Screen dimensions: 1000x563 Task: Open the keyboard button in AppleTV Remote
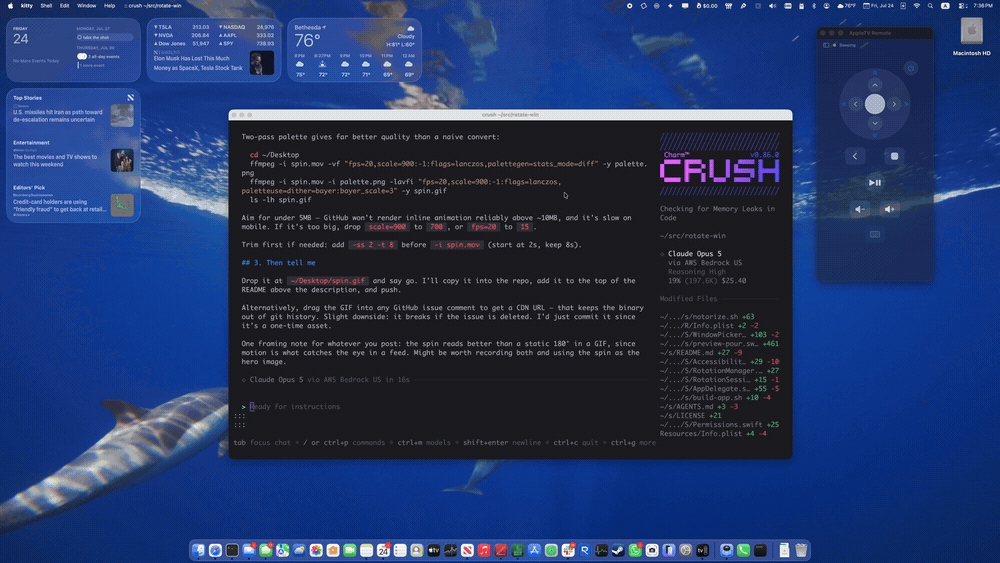tap(875, 235)
